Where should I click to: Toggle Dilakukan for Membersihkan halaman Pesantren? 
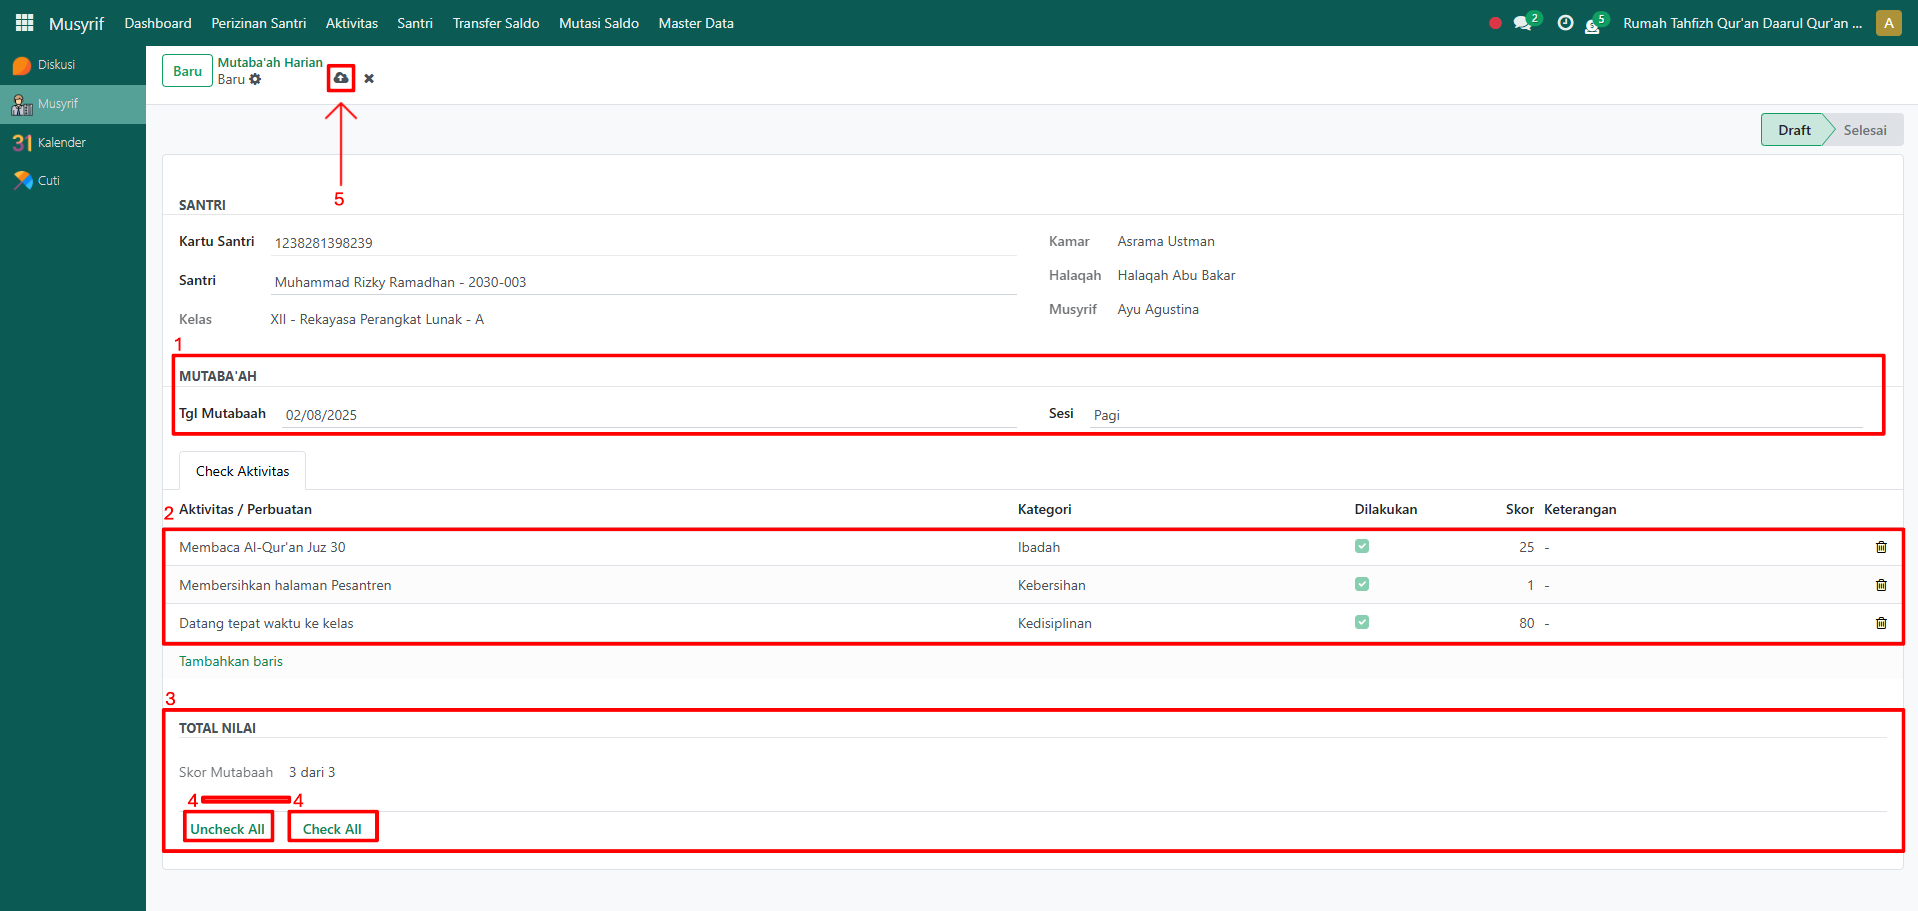click(1361, 584)
